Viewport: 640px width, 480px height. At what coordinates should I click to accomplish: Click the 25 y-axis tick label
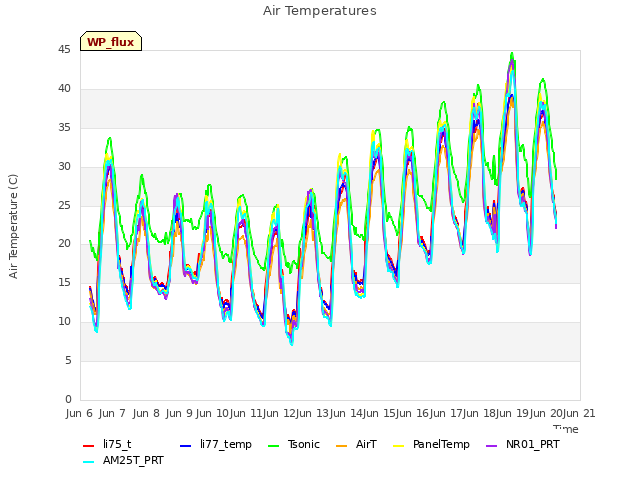pyautogui.click(x=64, y=205)
